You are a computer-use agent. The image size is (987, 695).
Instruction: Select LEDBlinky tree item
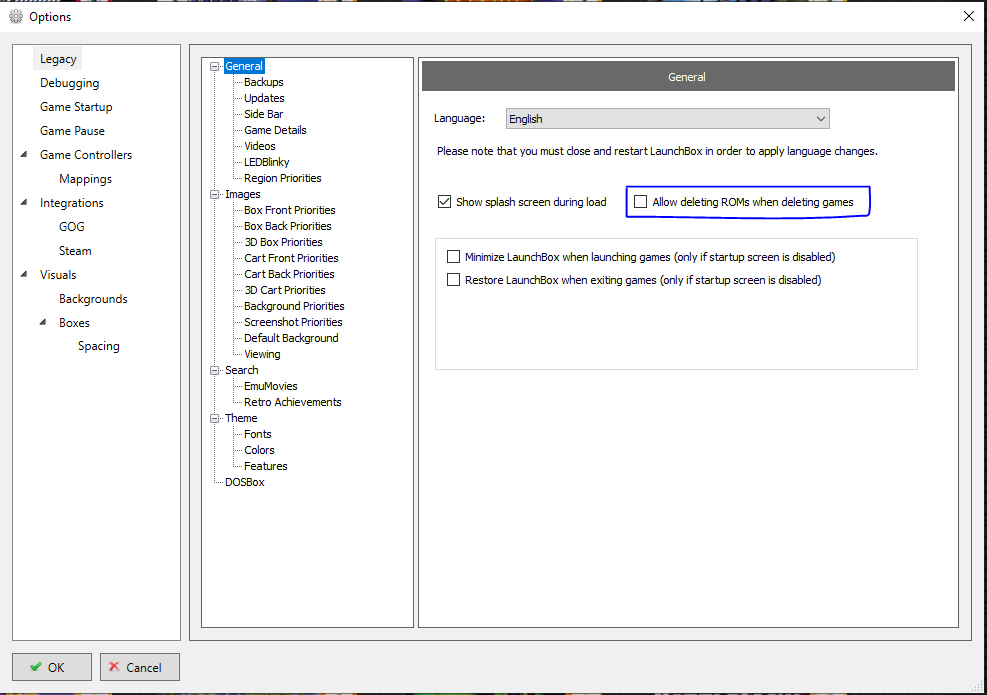pyautogui.click(x=267, y=162)
